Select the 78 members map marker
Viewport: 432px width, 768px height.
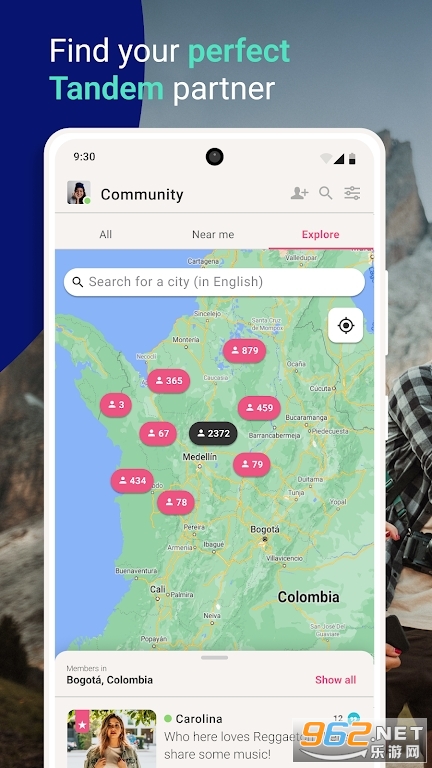(x=176, y=503)
